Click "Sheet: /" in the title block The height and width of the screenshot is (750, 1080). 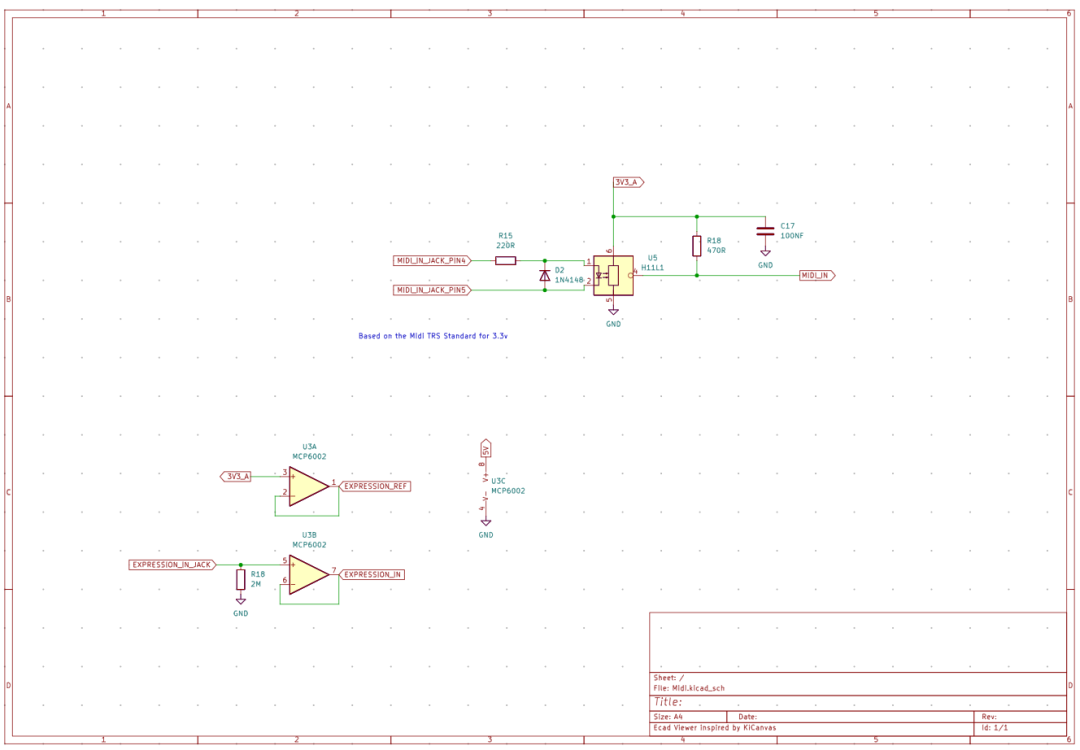tap(668, 678)
